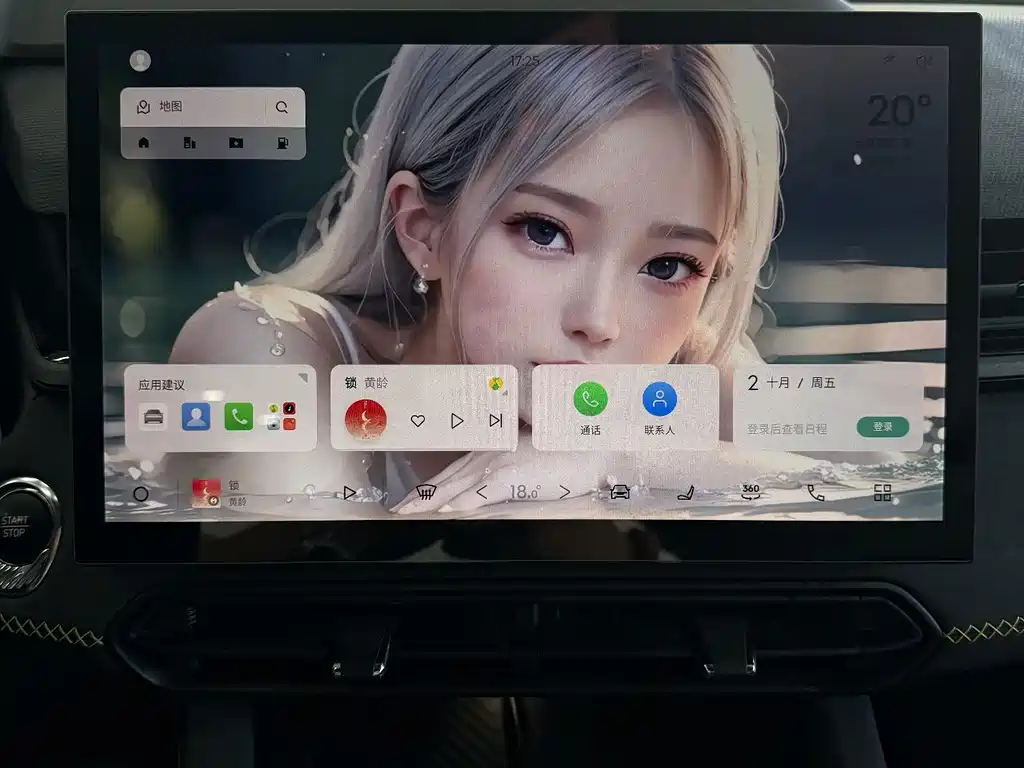Open the blue contacts app in 应用建议
The height and width of the screenshot is (768, 1024).
196,417
